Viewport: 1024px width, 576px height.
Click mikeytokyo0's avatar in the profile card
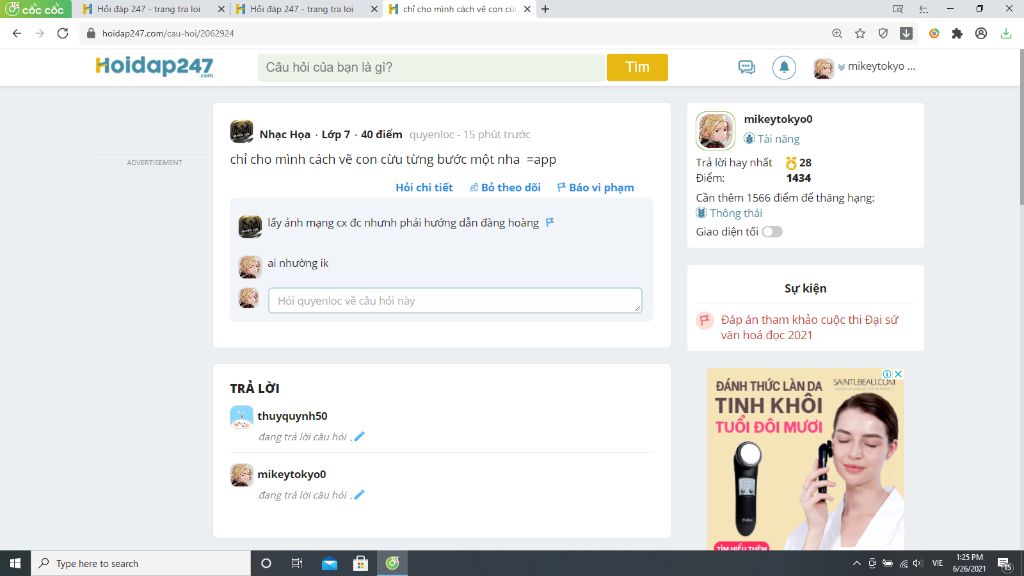pos(715,131)
